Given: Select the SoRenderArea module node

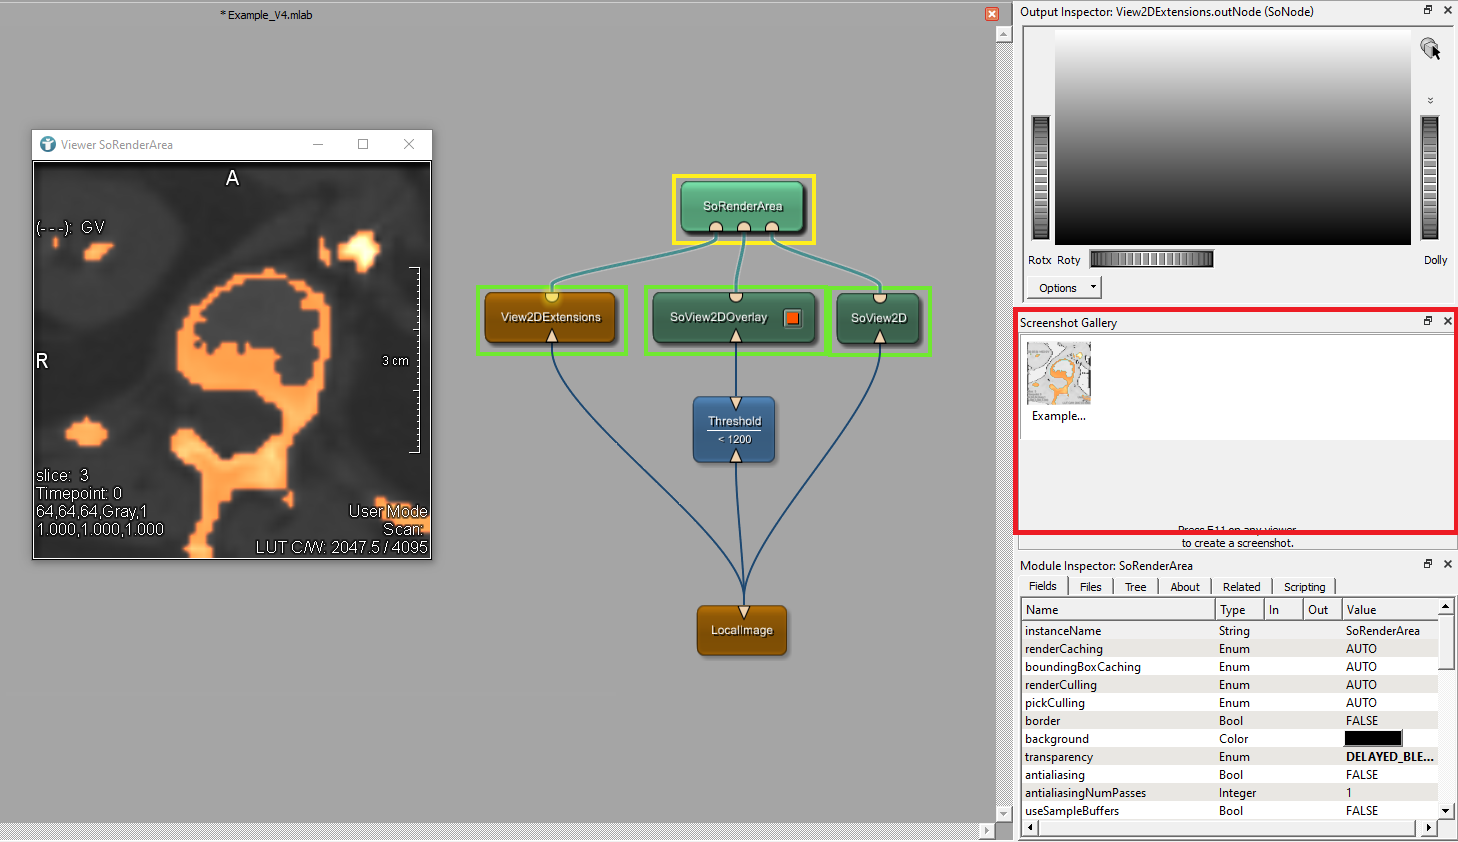Looking at the screenshot, I should coord(742,205).
